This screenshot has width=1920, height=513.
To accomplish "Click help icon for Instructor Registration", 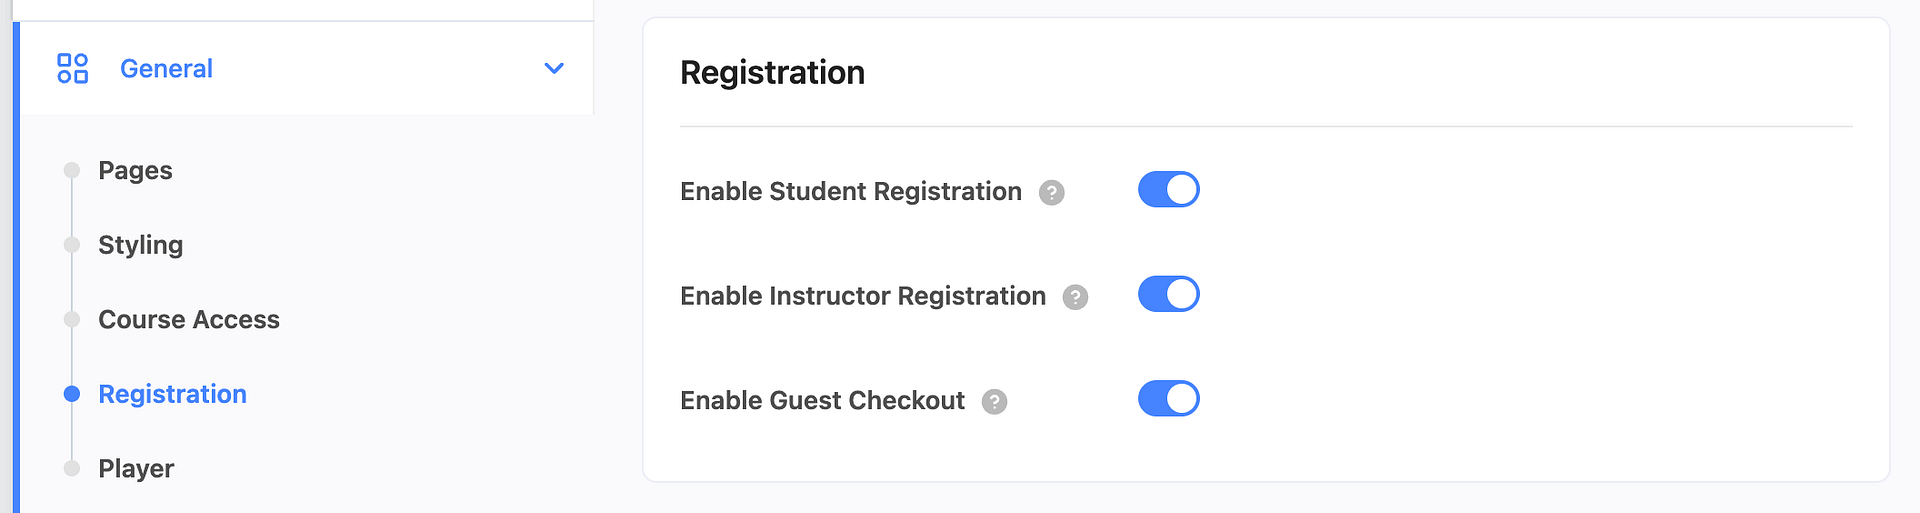I will point(1075,297).
